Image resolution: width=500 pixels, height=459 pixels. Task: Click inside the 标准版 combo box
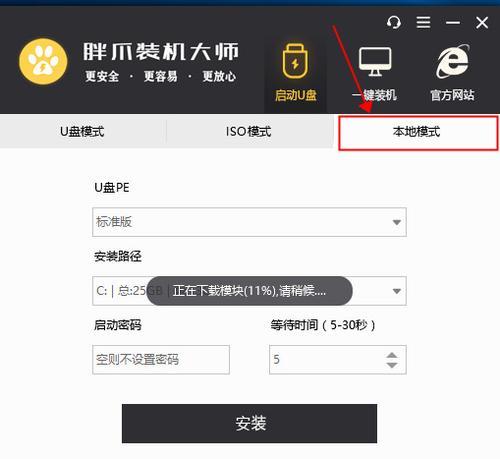click(x=249, y=222)
